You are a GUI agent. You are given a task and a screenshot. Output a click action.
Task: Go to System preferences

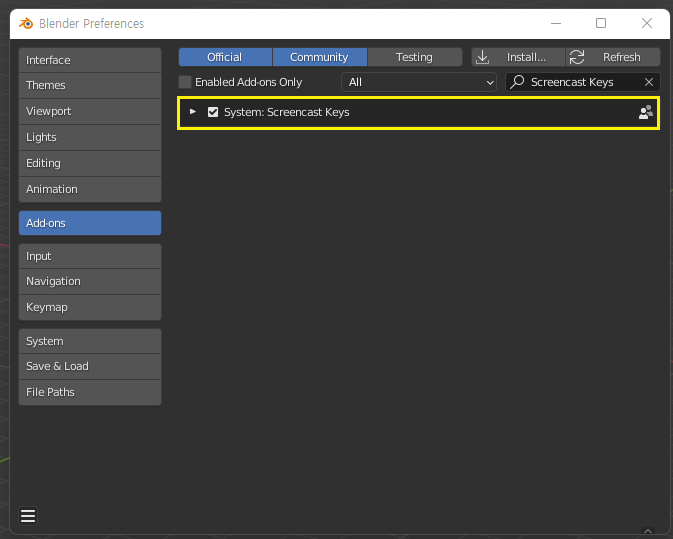(x=90, y=341)
